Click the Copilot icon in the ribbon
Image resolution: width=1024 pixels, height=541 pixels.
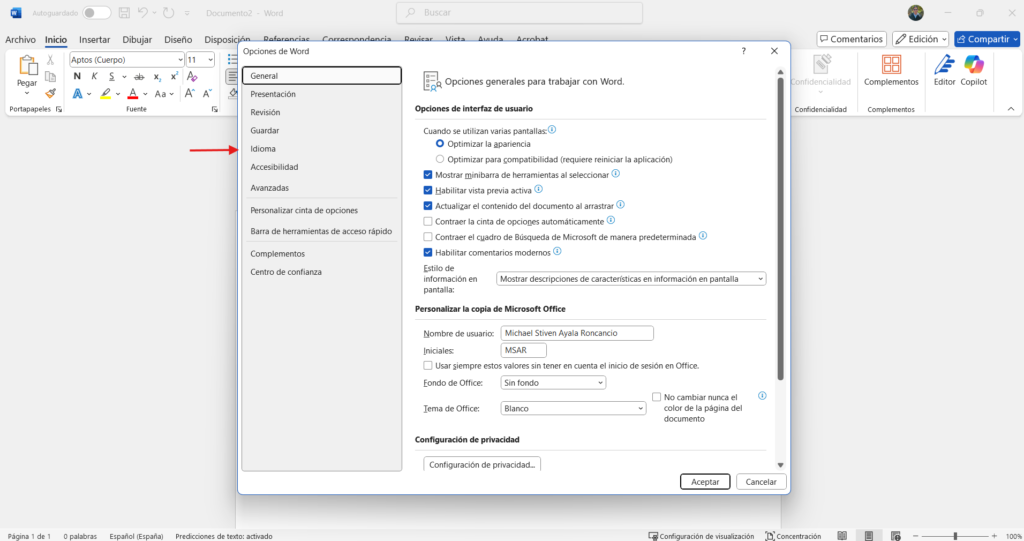click(973, 66)
